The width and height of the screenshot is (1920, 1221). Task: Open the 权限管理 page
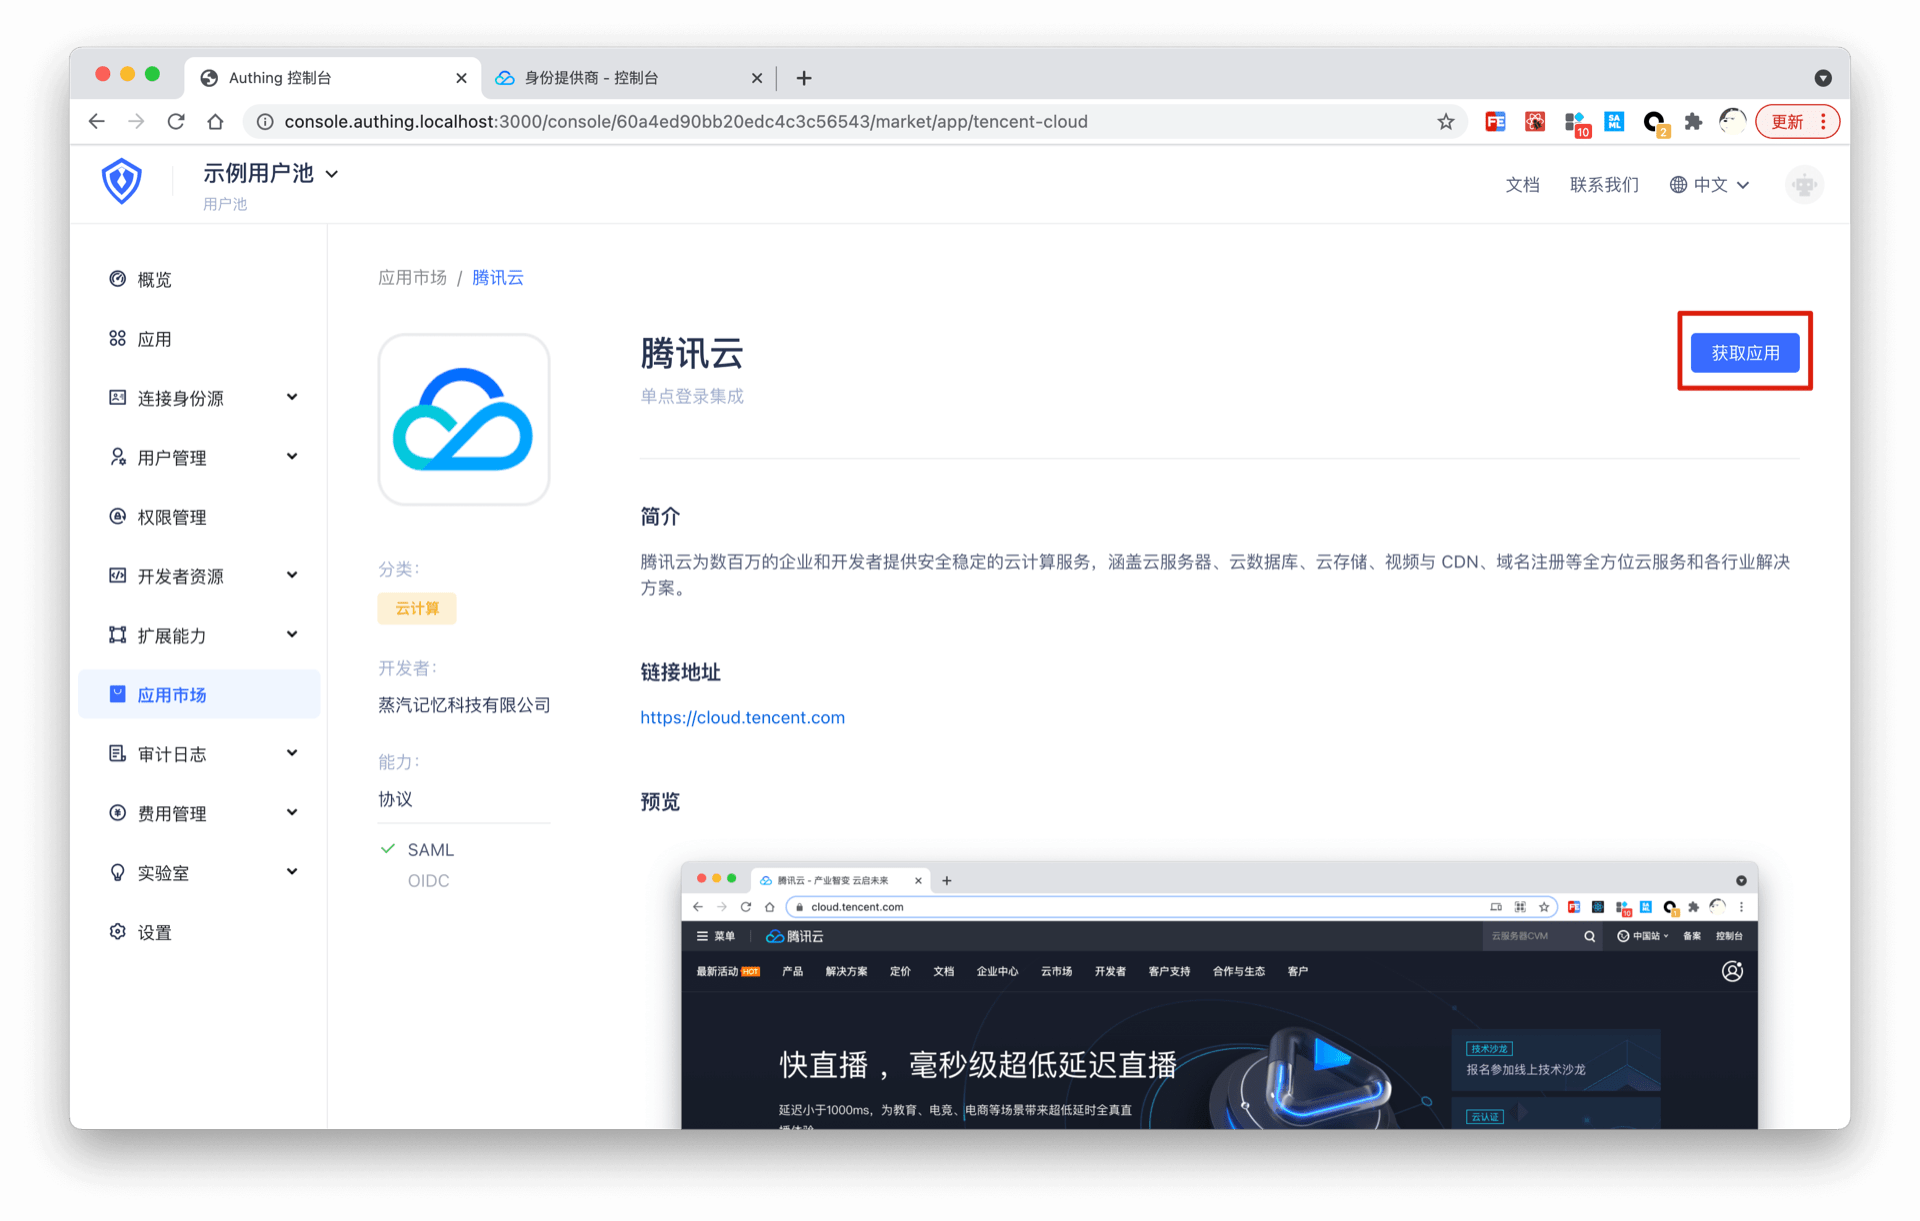pyautogui.click(x=171, y=517)
